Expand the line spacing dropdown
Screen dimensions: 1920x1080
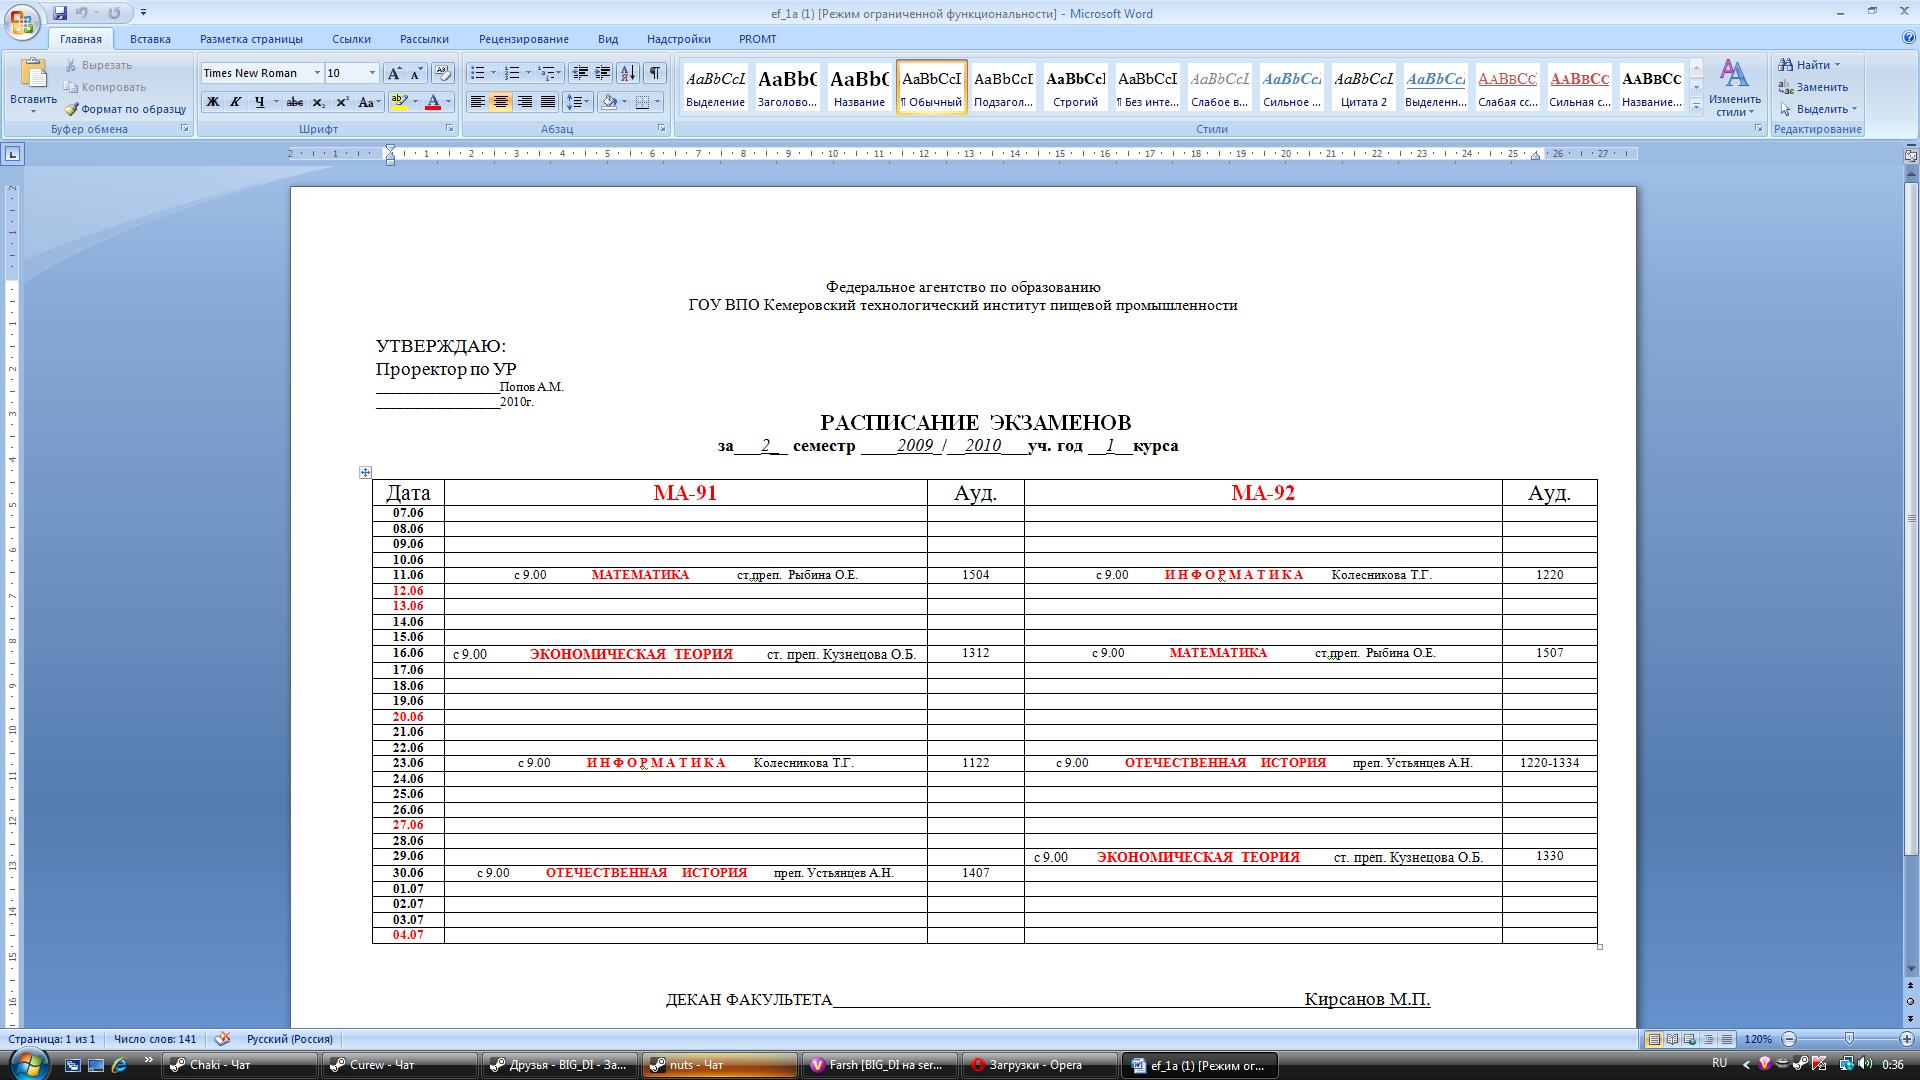coord(588,102)
